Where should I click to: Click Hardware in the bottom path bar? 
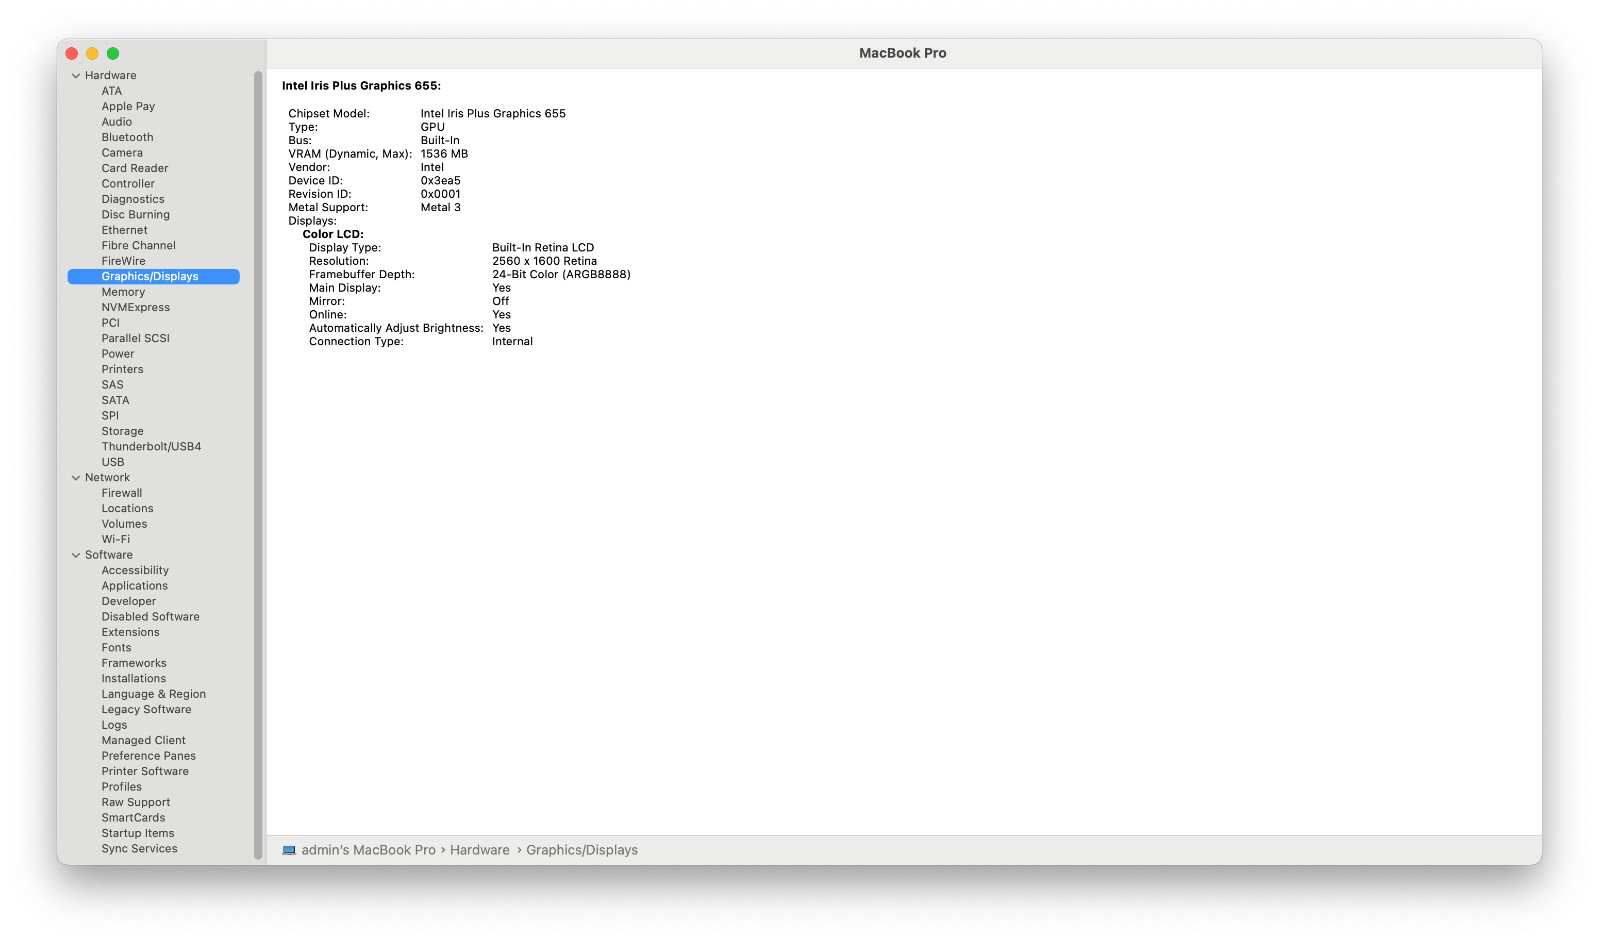point(480,850)
